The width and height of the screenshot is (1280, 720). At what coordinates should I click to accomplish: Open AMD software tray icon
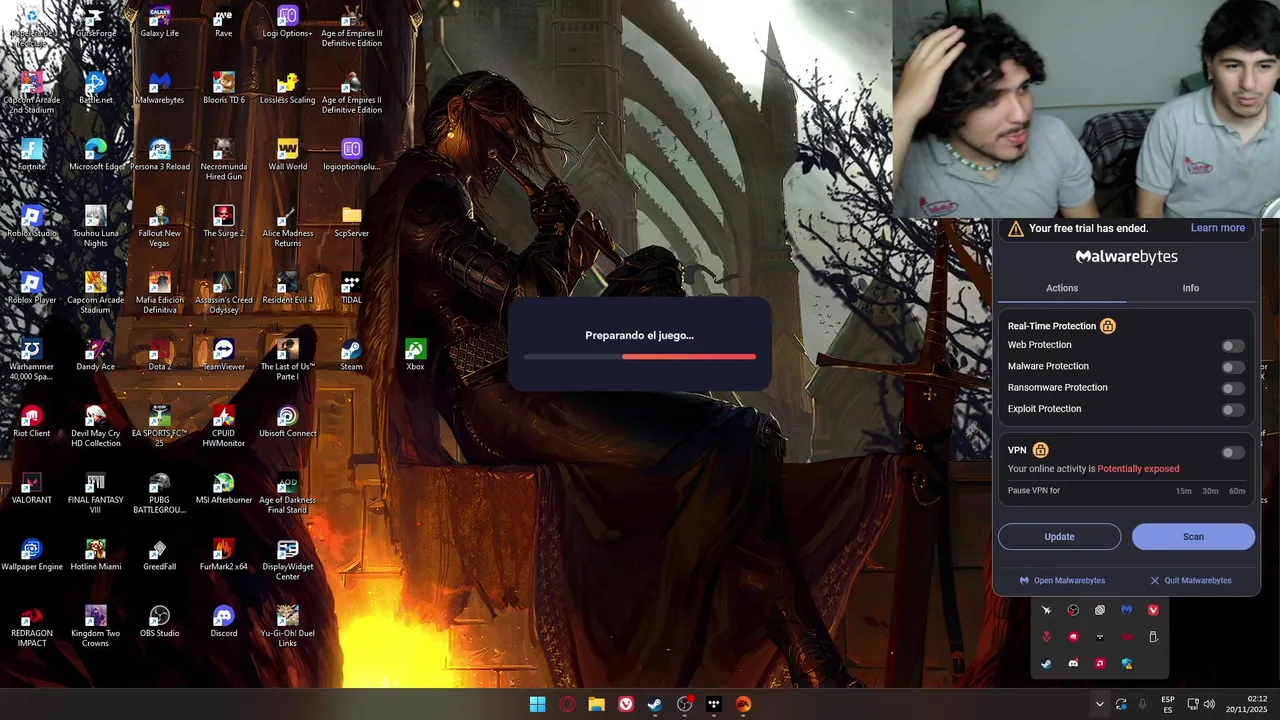pyautogui.click(x=1100, y=663)
